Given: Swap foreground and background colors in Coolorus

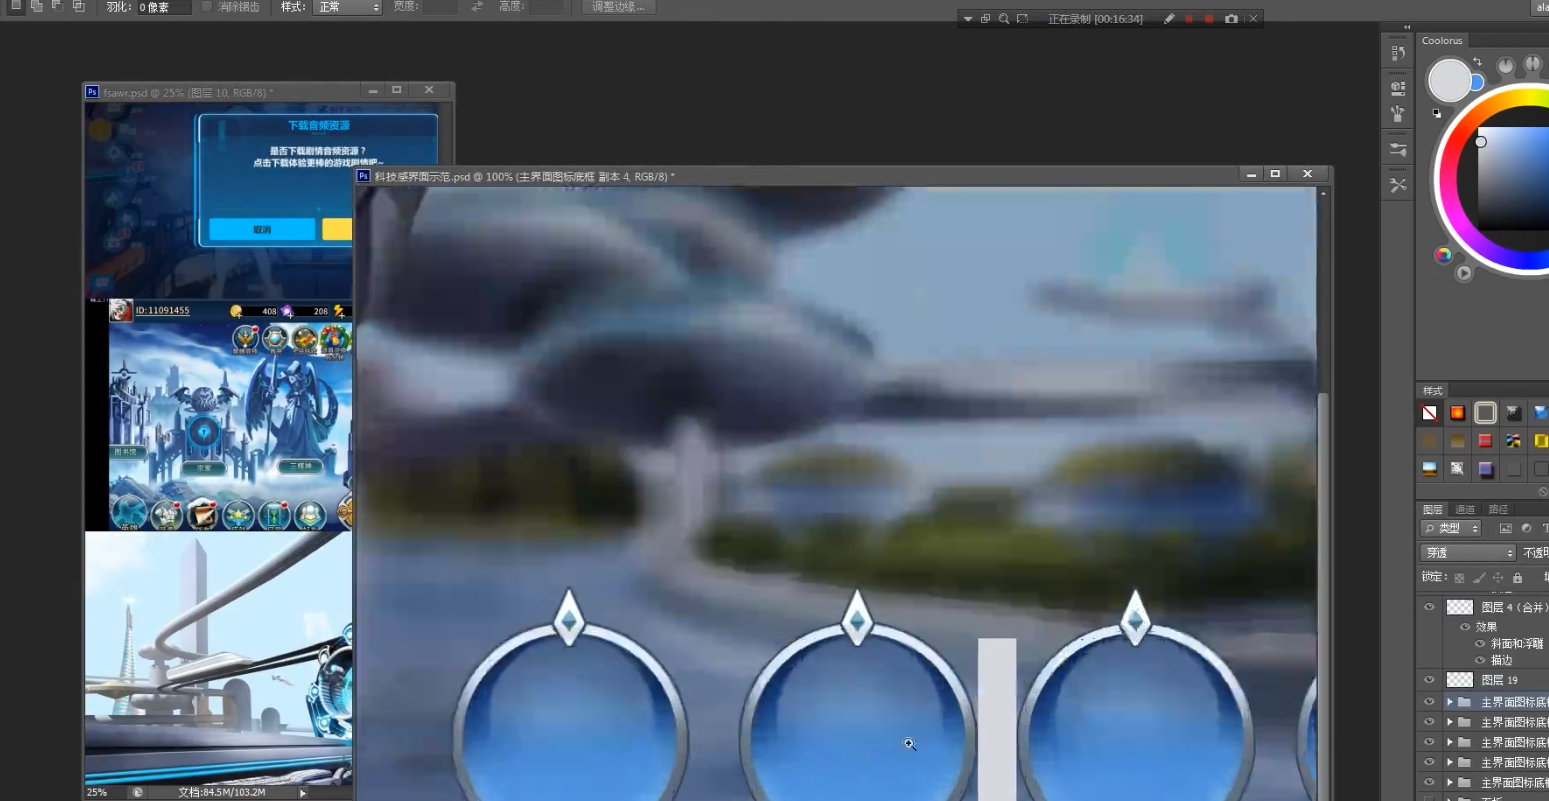Looking at the screenshot, I should [x=1477, y=62].
